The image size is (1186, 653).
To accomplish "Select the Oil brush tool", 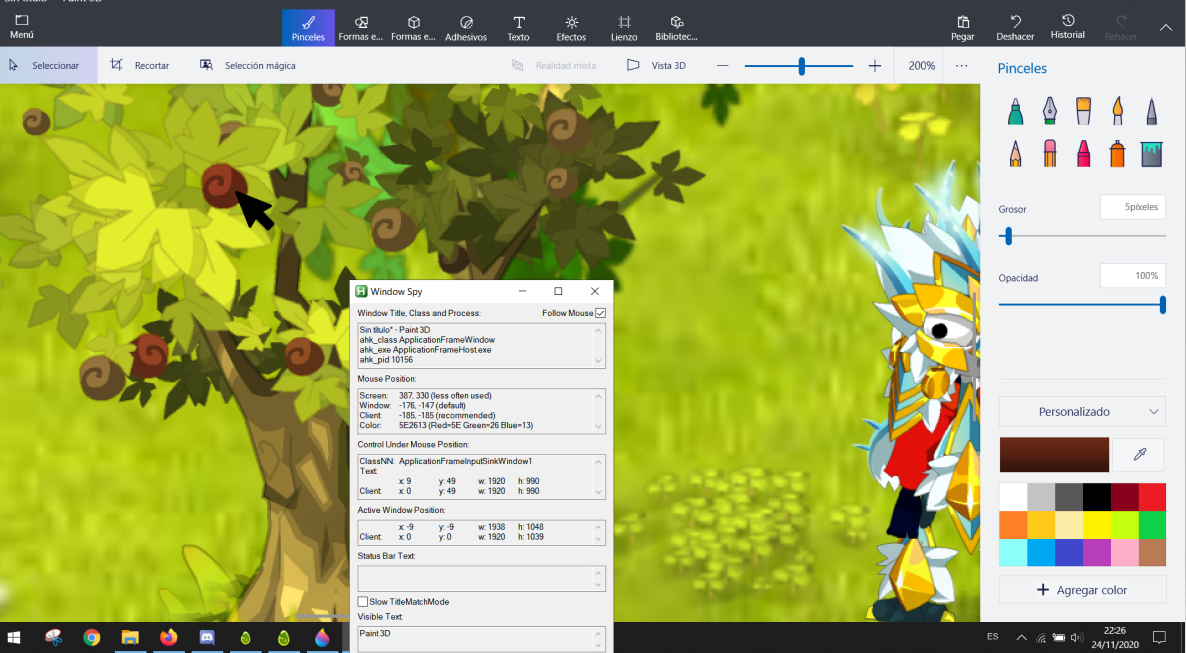I will point(1083,111).
